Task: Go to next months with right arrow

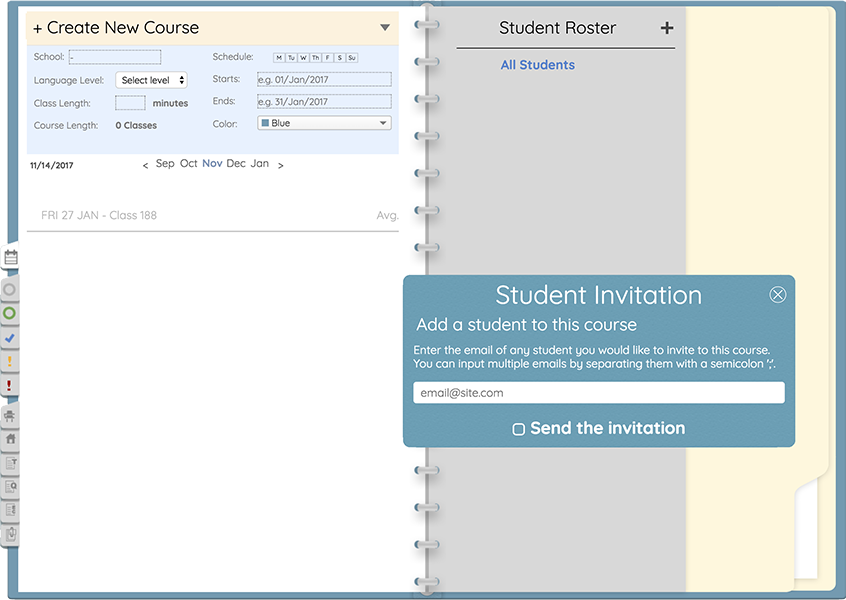Action: 281,166
